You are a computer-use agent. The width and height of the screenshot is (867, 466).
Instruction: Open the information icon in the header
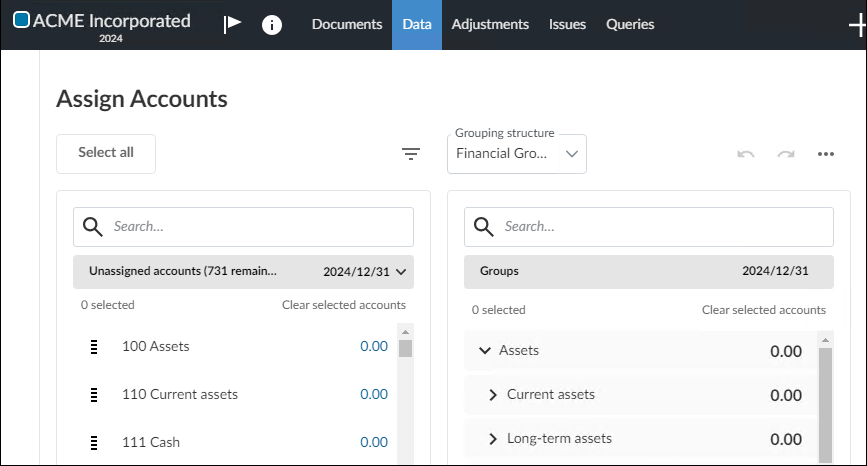pyautogui.click(x=272, y=25)
